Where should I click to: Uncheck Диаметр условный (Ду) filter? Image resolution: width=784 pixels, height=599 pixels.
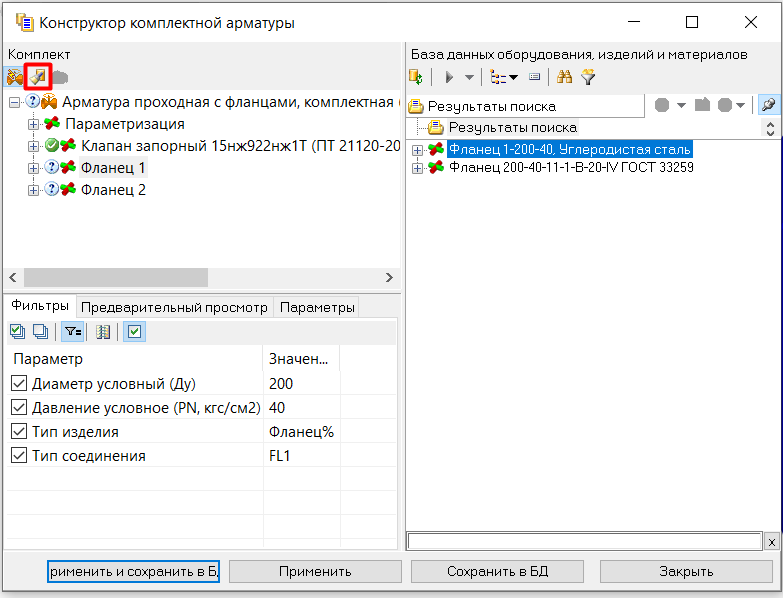point(18,384)
